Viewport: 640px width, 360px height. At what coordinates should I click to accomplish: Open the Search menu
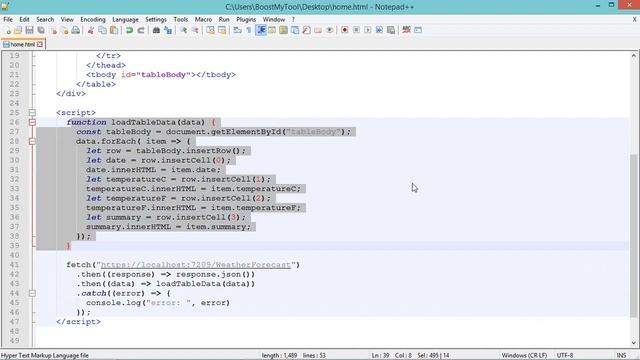[x=45, y=19]
